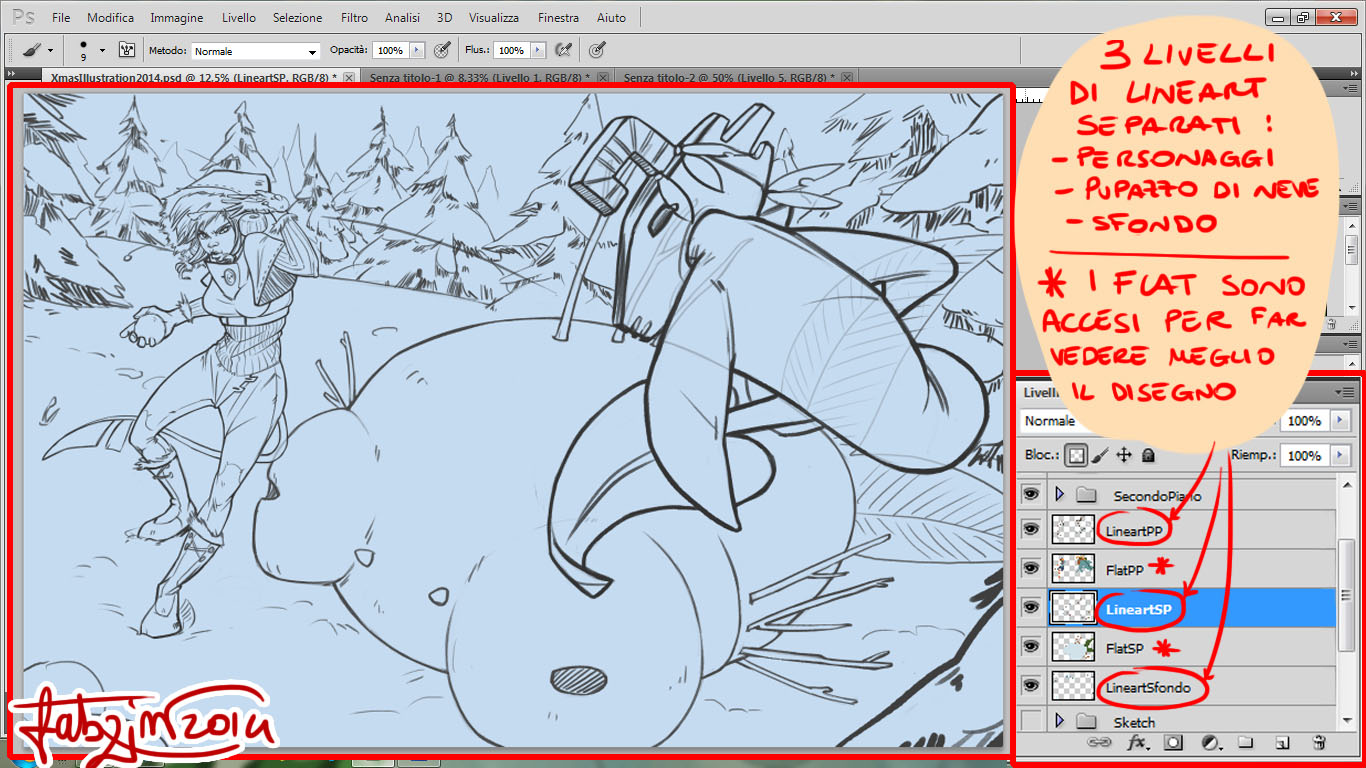Screen dimensions: 1366x768
Task: Select the FlatPP layer thumbnail
Action: (1073, 569)
